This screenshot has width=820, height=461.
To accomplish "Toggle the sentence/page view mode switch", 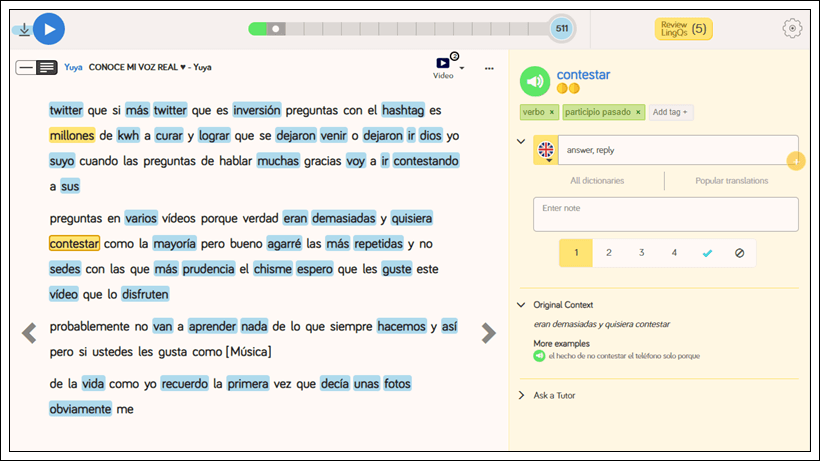I will (37, 67).
